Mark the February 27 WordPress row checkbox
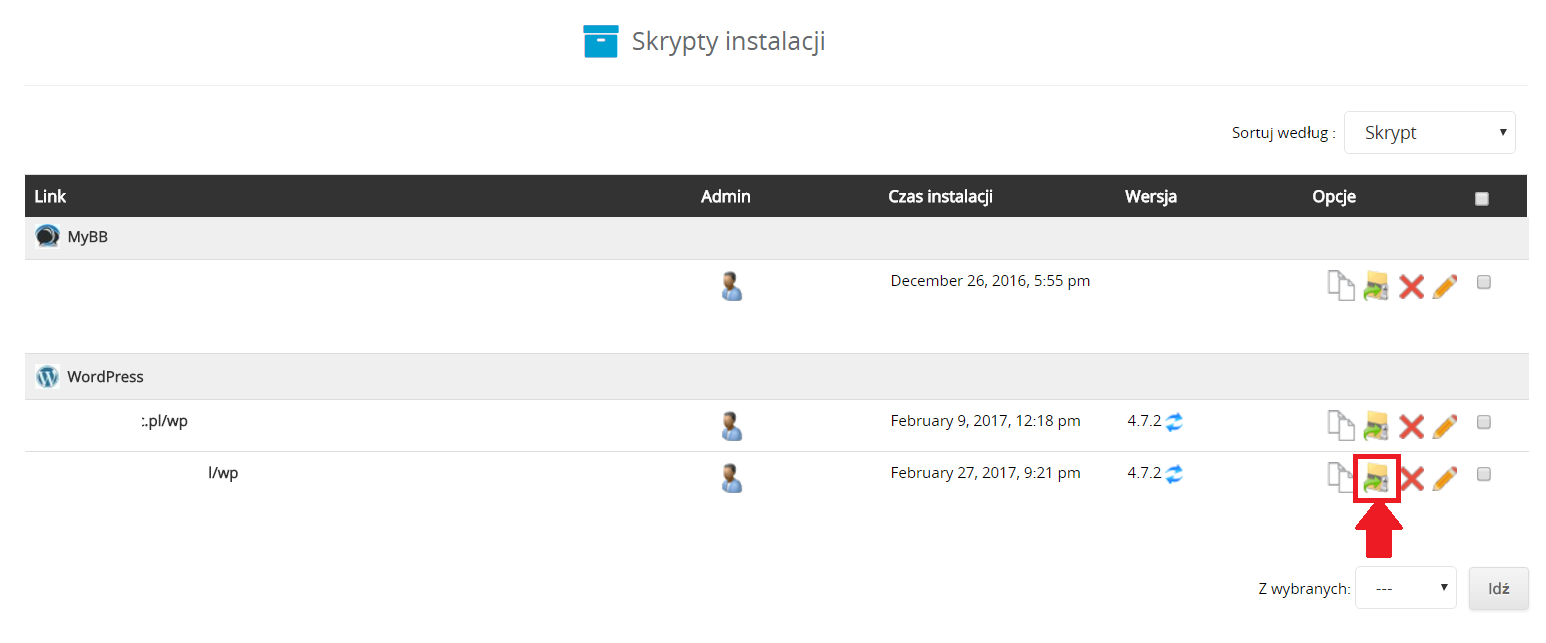The height and width of the screenshot is (643, 1546). click(1484, 474)
